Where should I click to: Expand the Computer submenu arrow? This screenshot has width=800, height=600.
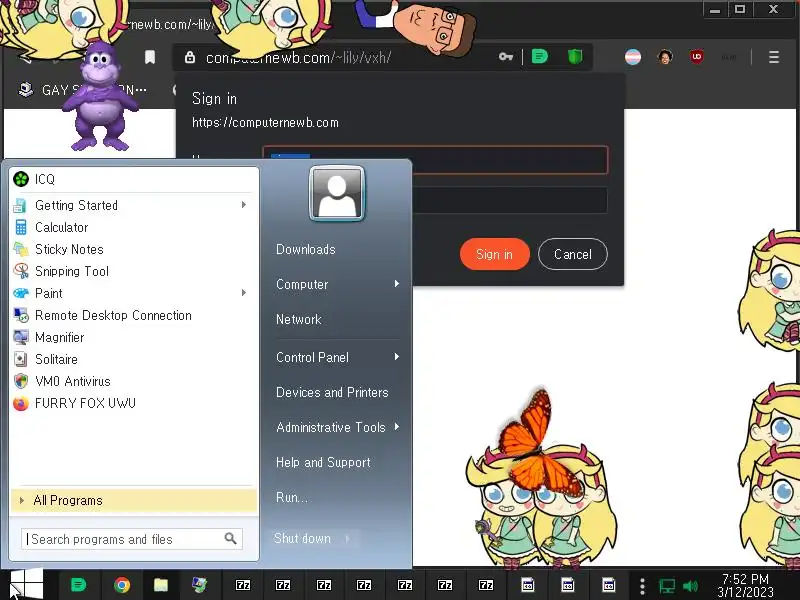(x=396, y=284)
